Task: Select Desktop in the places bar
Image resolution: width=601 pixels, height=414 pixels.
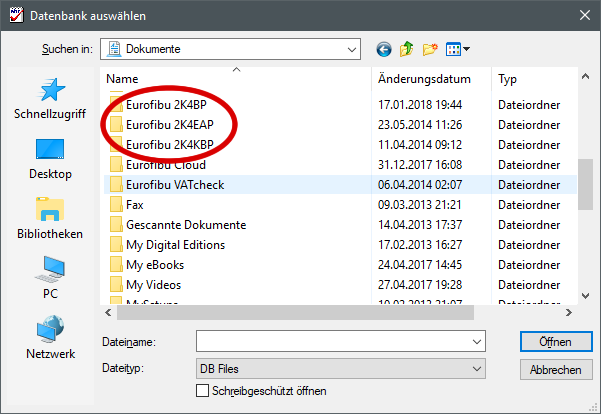Action: coord(50,159)
